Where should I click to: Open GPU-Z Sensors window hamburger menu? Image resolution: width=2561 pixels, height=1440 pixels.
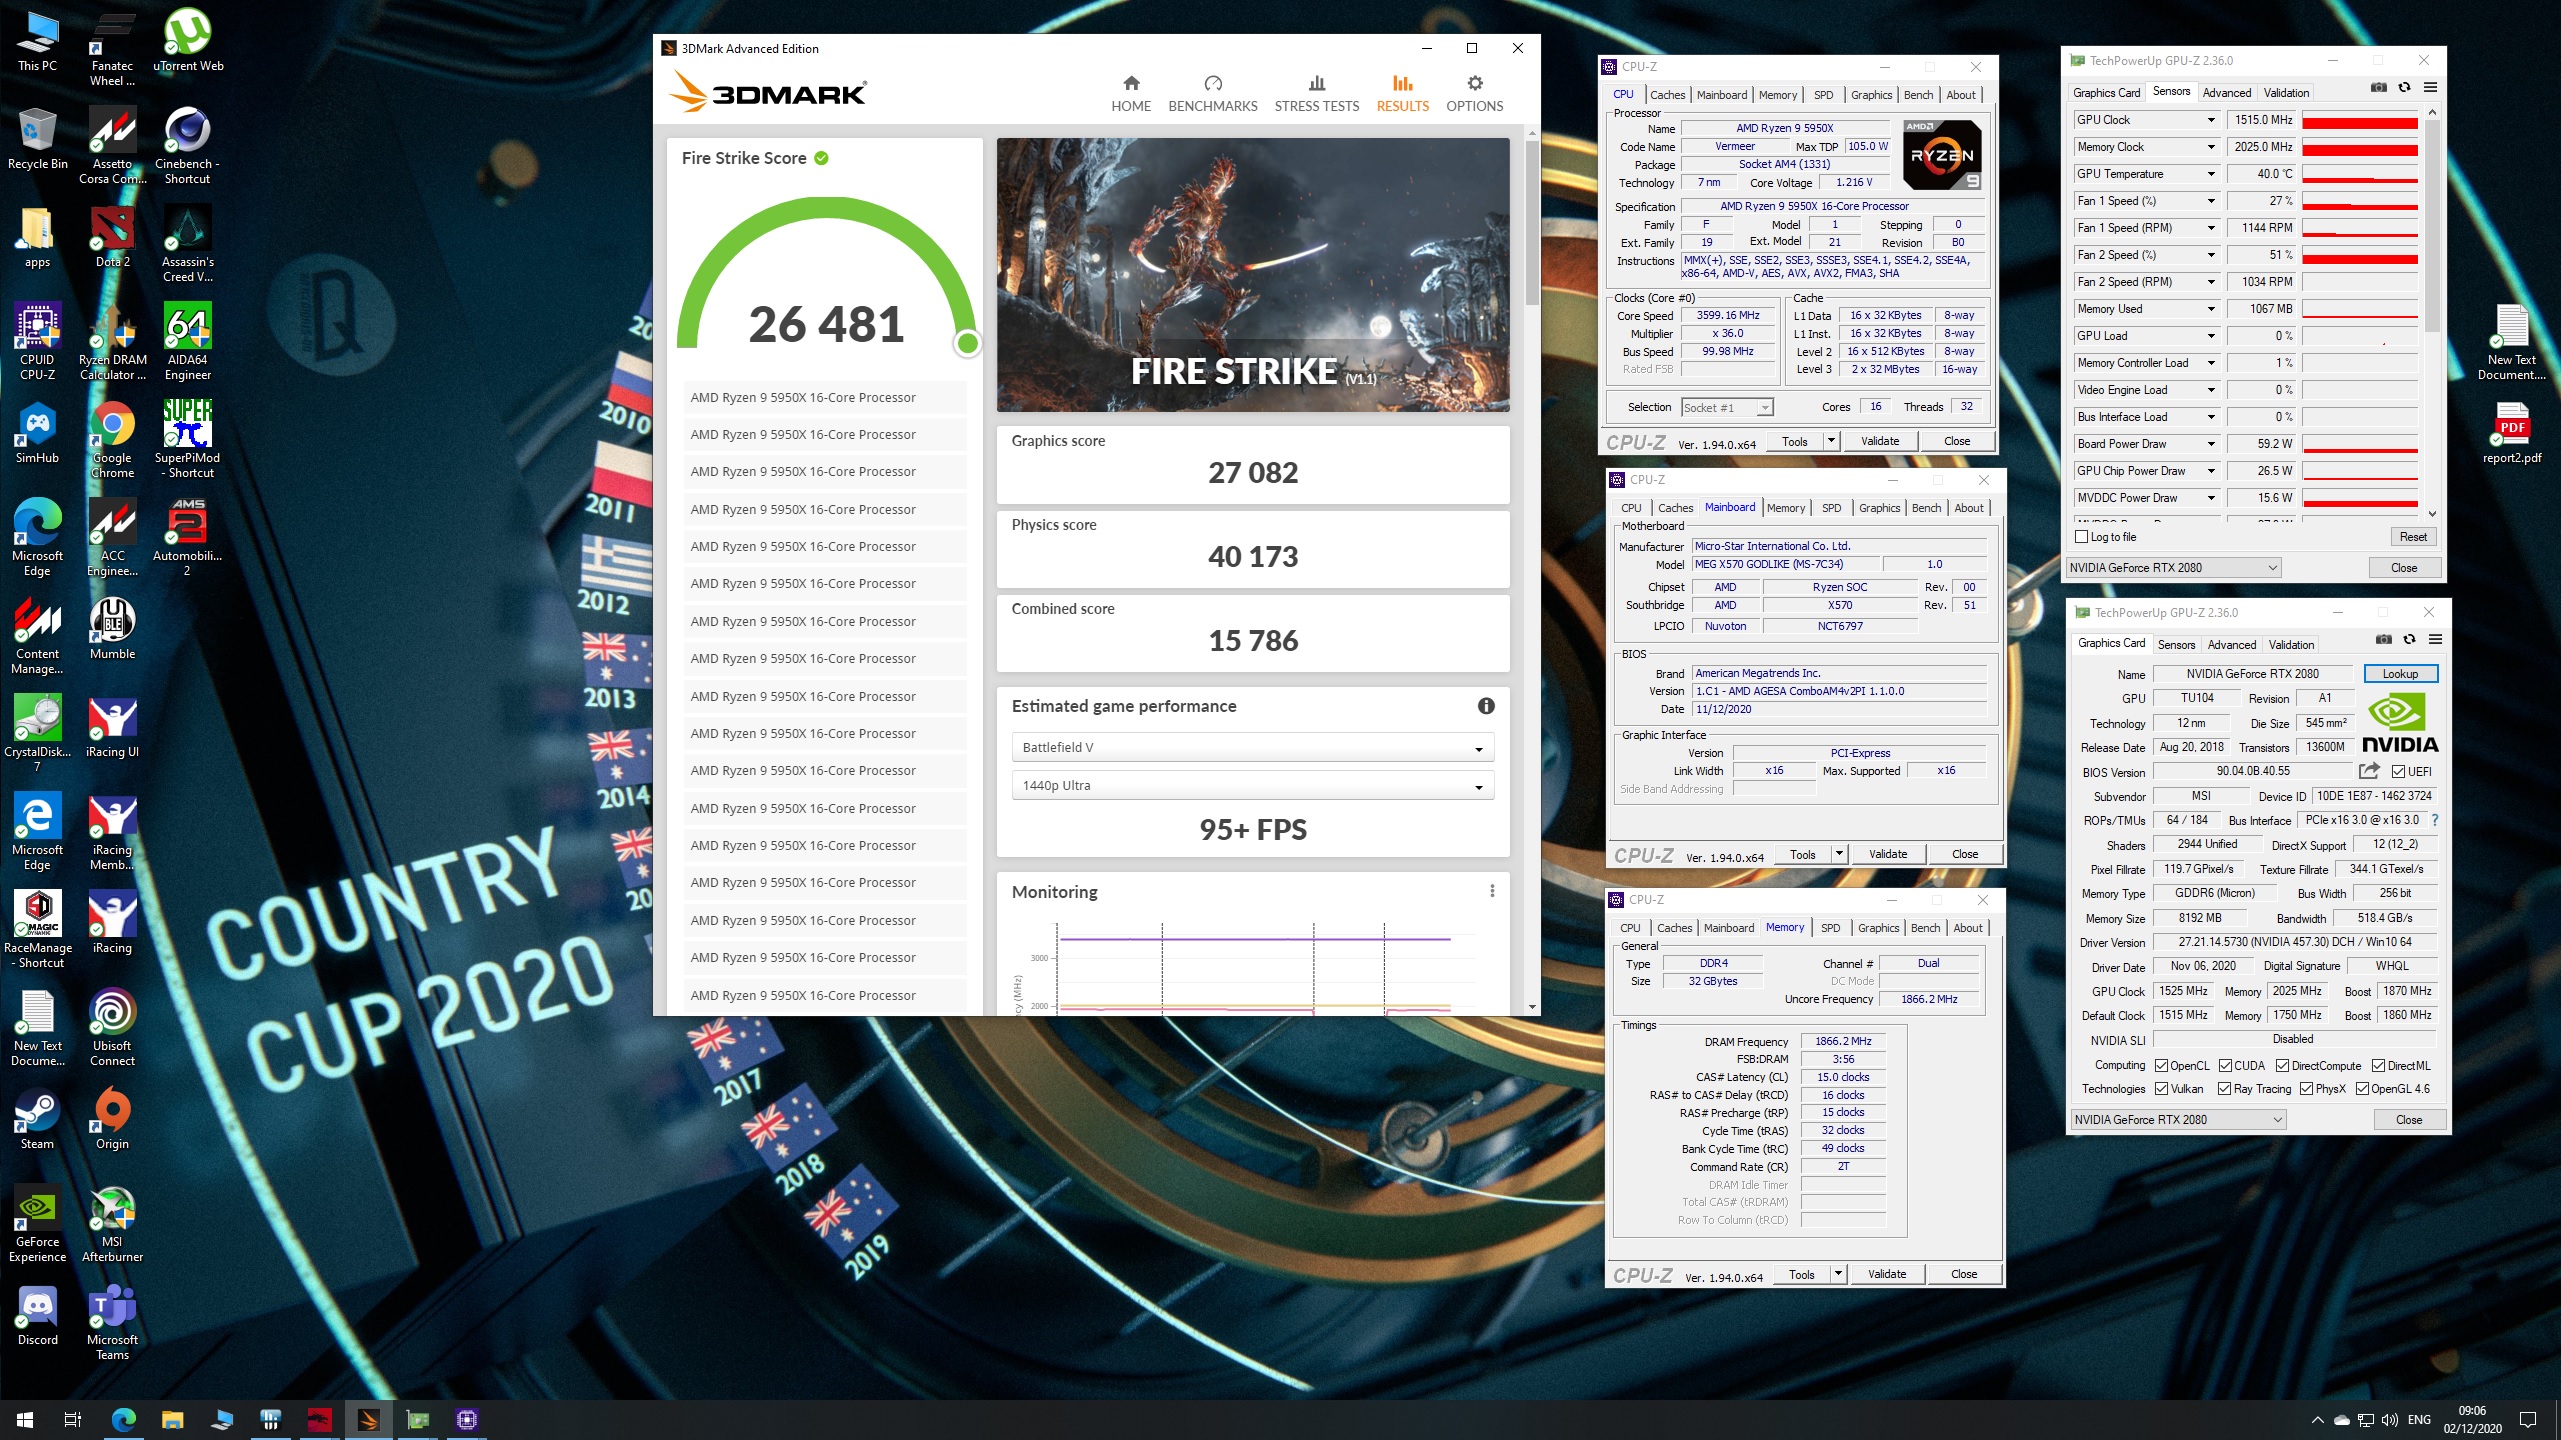[x=2430, y=88]
